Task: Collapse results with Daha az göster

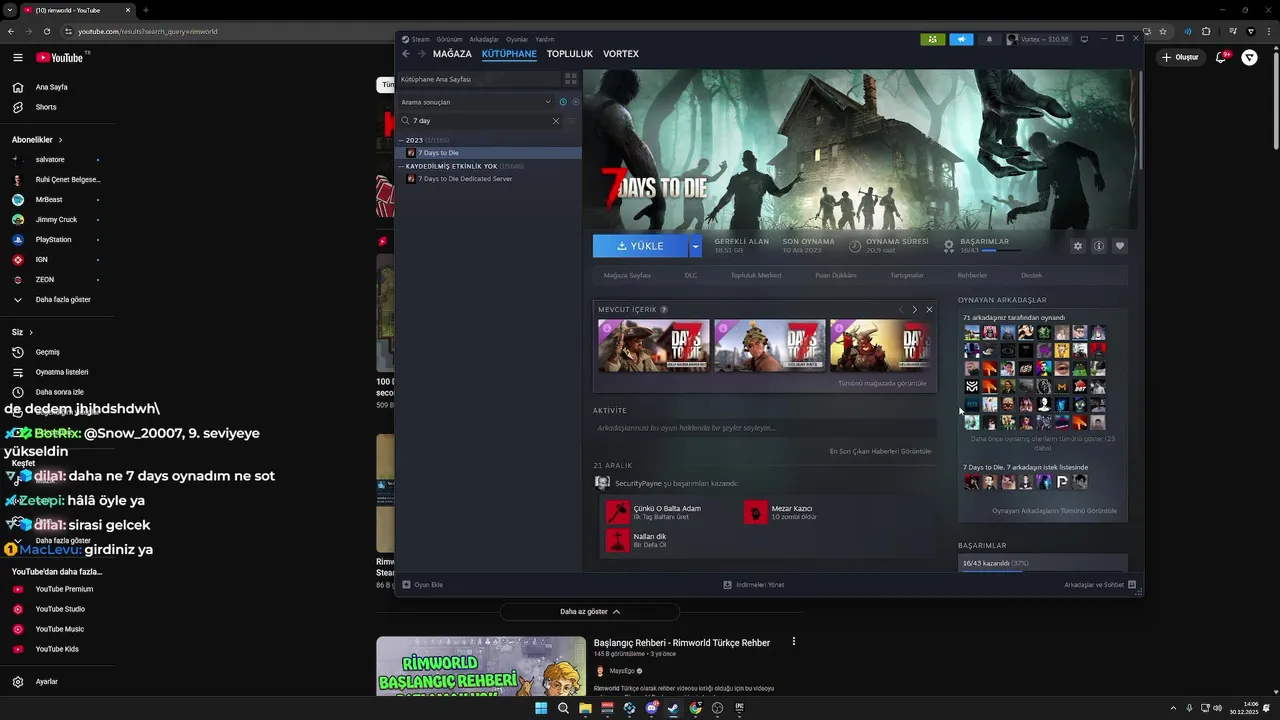Action: point(590,612)
